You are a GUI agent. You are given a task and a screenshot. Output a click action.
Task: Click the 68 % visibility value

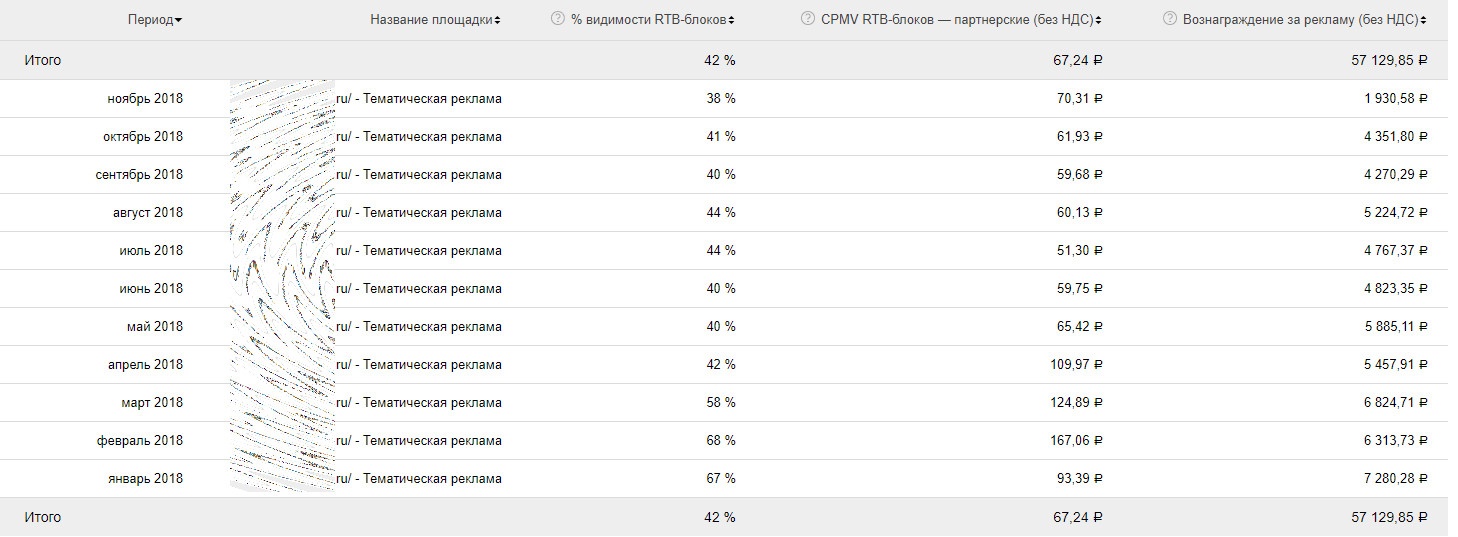[x=720, y=441]
